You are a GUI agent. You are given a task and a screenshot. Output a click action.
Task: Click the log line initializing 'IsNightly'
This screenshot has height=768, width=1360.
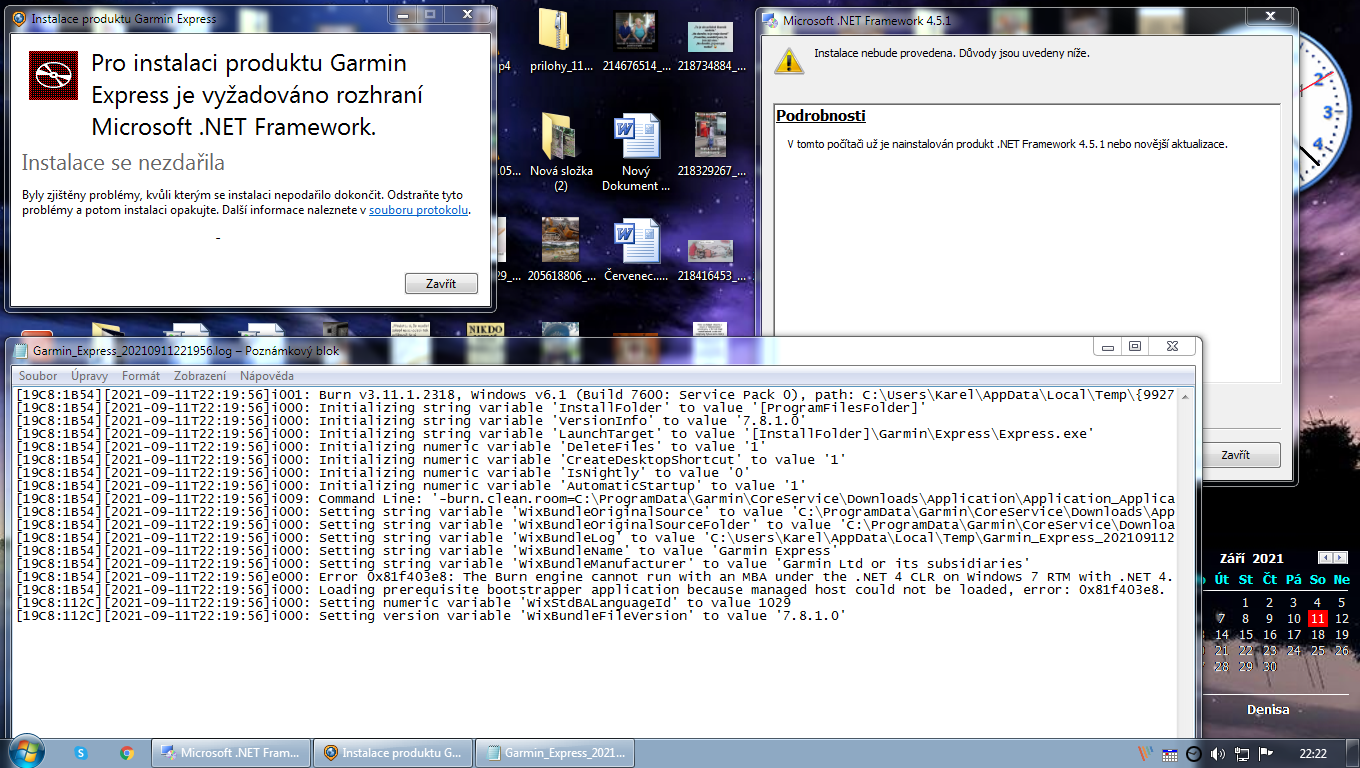coord(384,473)
